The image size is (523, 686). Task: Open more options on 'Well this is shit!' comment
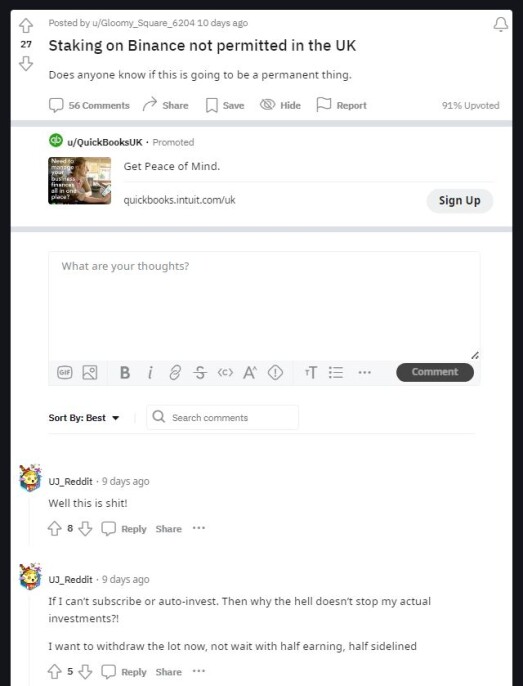199,528
